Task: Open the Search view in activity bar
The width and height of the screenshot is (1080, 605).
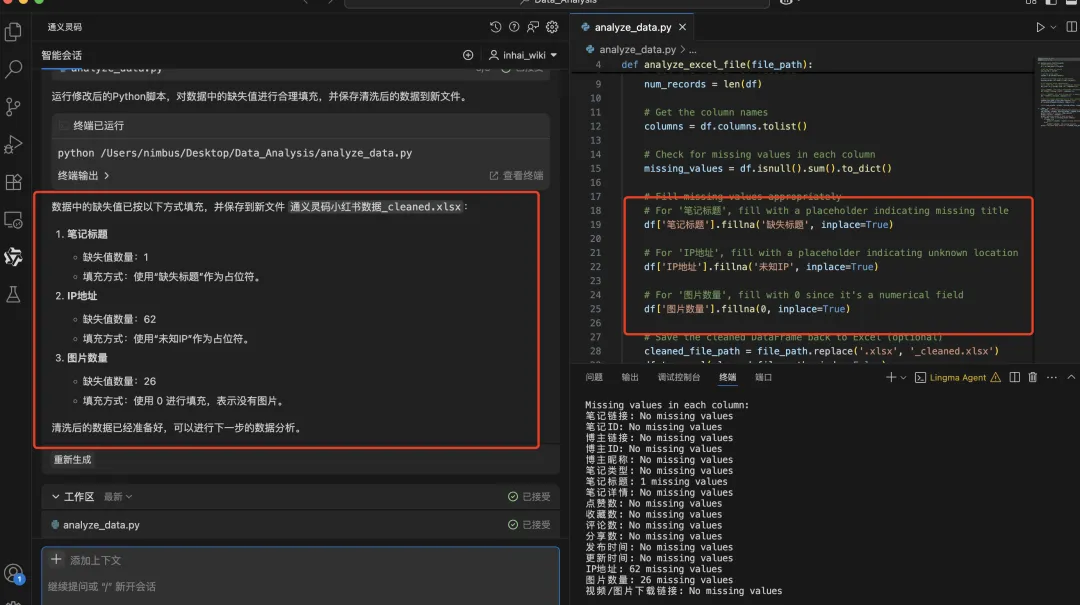Action: click(x=13, y=69)
